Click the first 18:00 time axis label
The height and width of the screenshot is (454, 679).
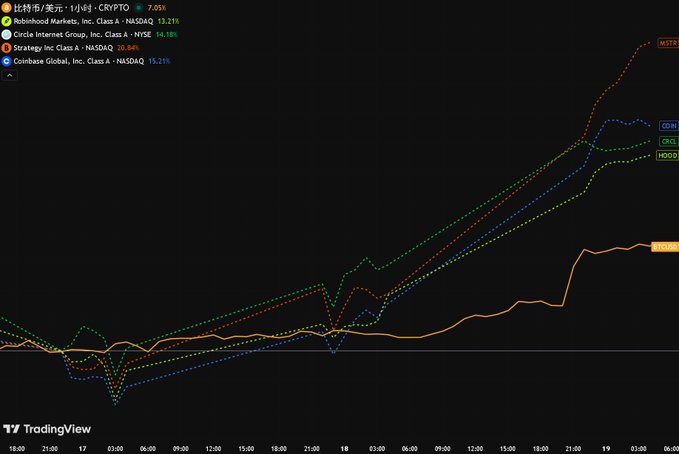pos(17,449)
